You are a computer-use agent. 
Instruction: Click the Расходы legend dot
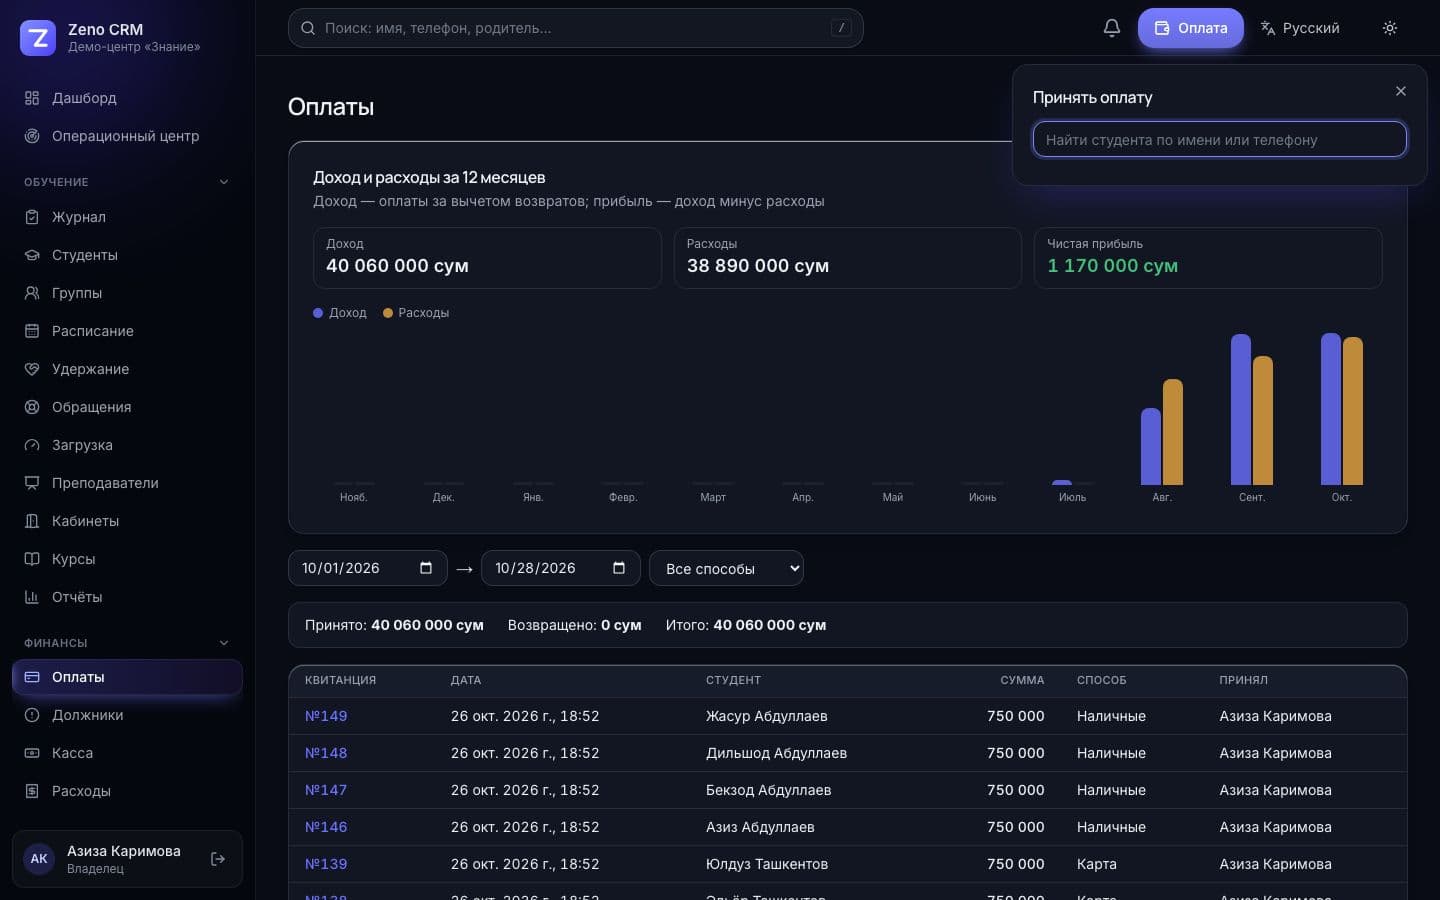click(x=388, y=313)
